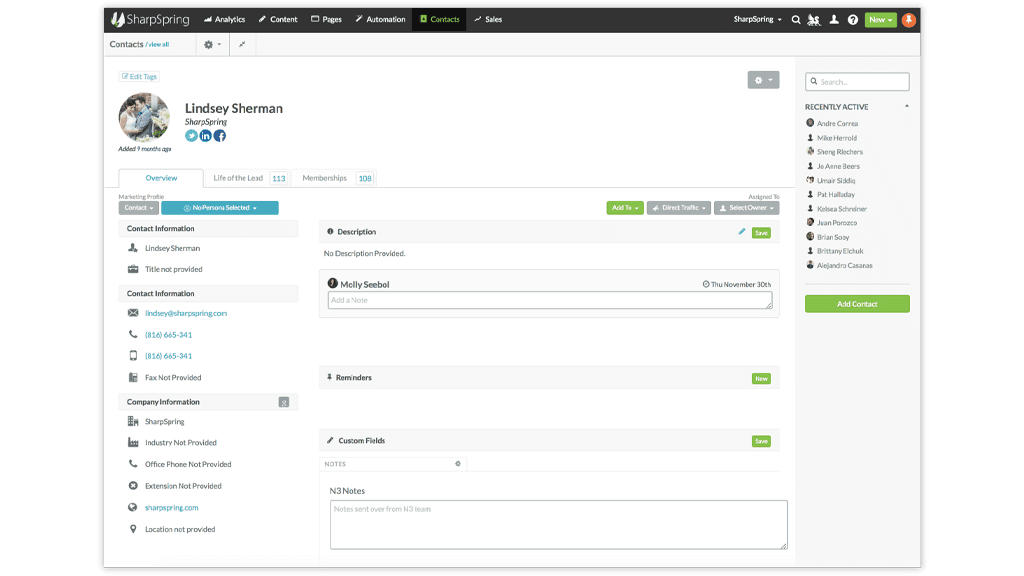
Task: Click the gear icon beside NOTES
Action: tap(458, 464)
